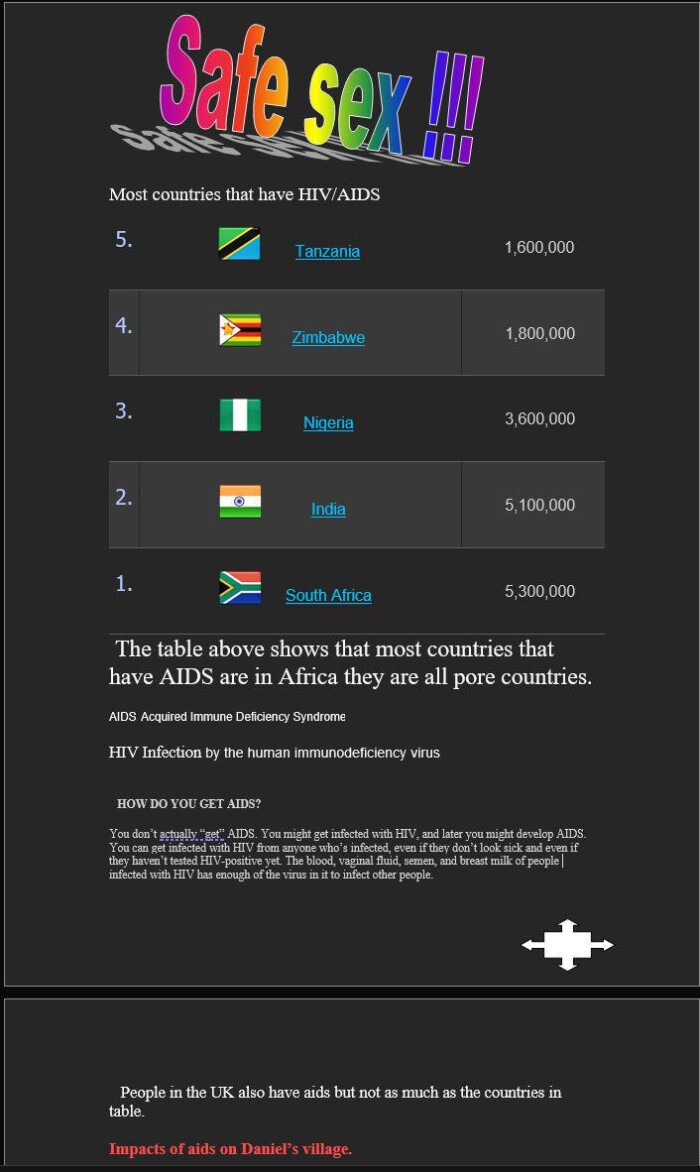The image size is (700, 1172).
Task: Click the 'HOW DO YOU GET AIDS?' heading
Action: pyautogui.click(x=189, y=803)
